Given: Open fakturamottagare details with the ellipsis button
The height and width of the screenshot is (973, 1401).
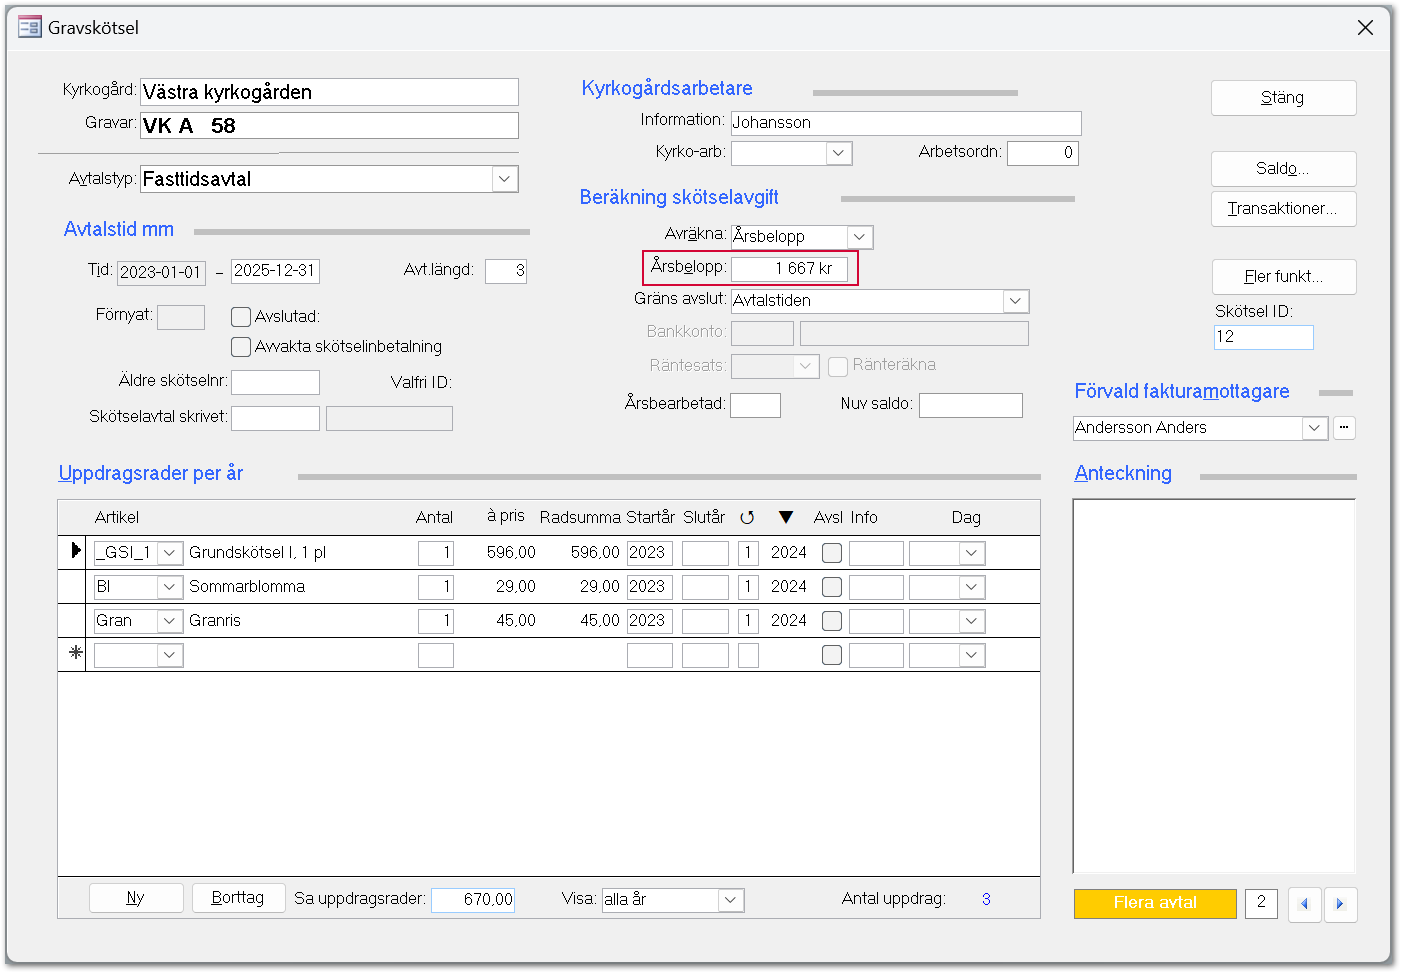Looking at the screenshot, I should pyautogui.click(x=1344, y=428).
